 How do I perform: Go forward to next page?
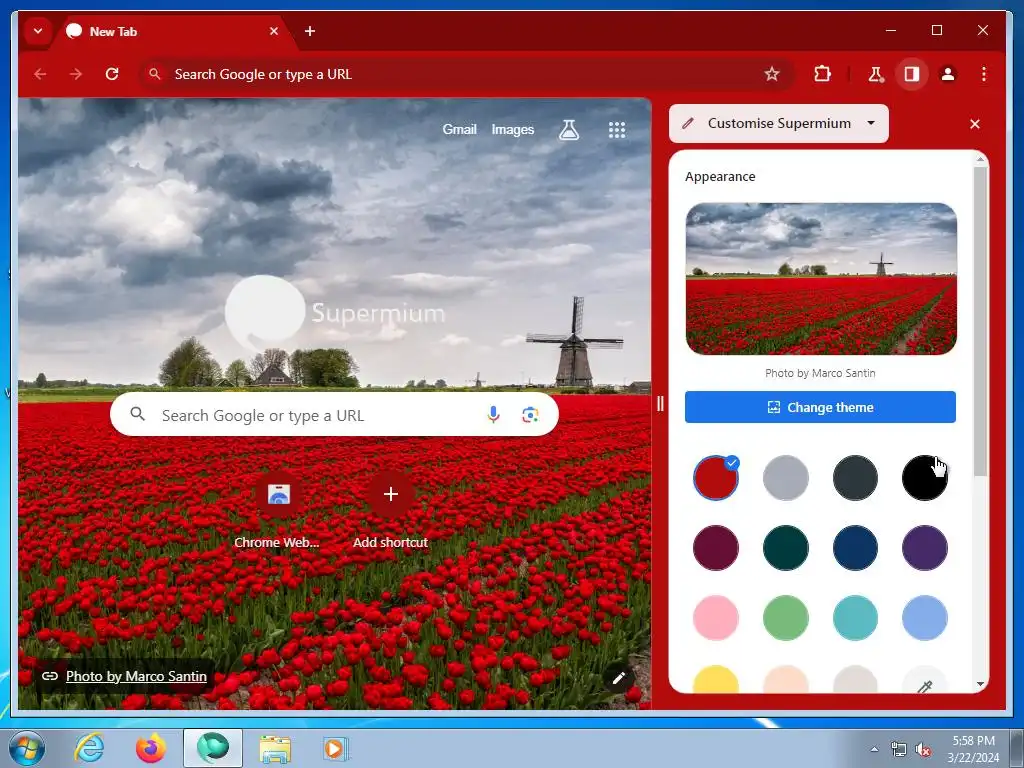(x=76, y=74)
